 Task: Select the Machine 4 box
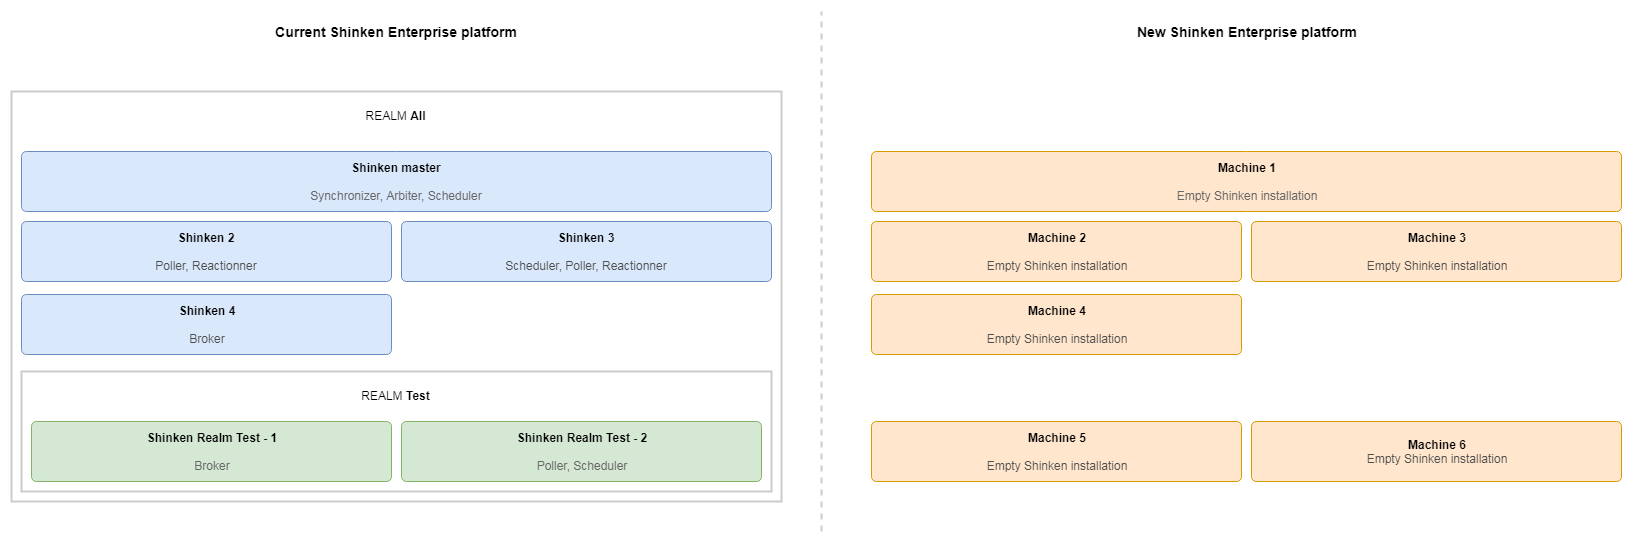pos(1056,325)
